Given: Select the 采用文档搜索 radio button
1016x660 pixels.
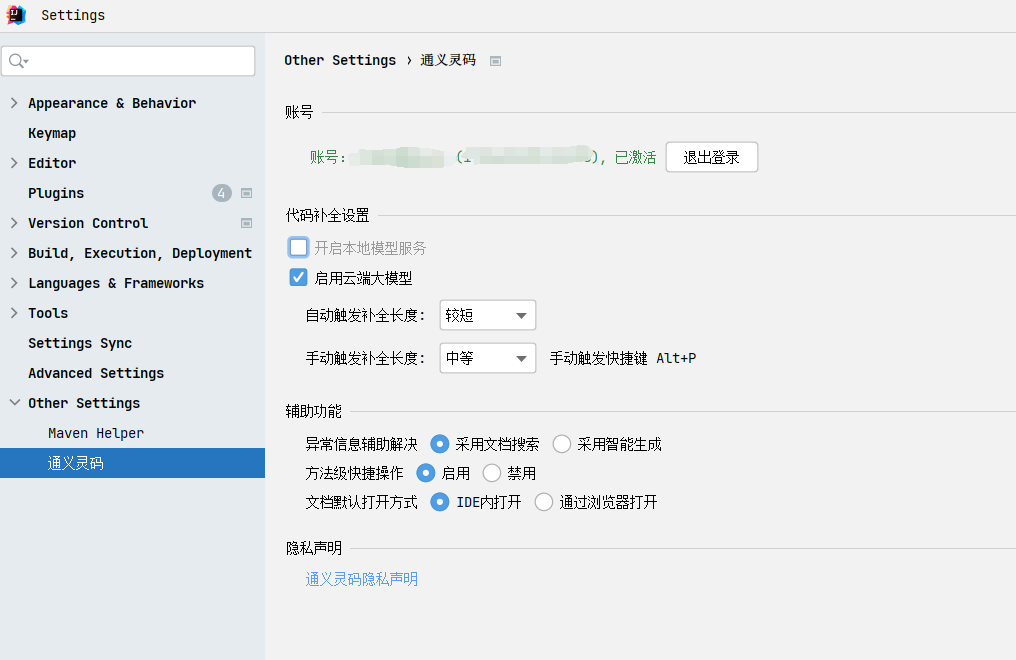Looking at the screenshot, I should click(440, 444).
